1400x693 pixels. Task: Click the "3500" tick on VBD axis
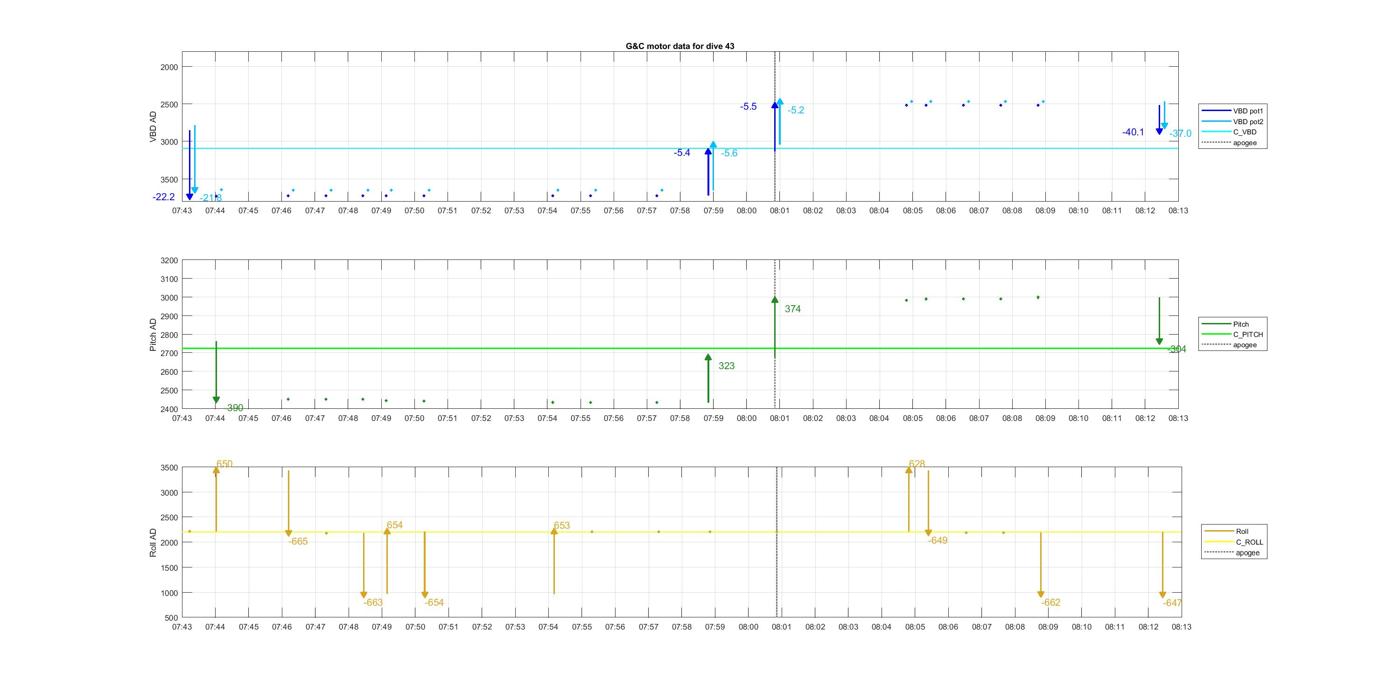click(169, 179)
